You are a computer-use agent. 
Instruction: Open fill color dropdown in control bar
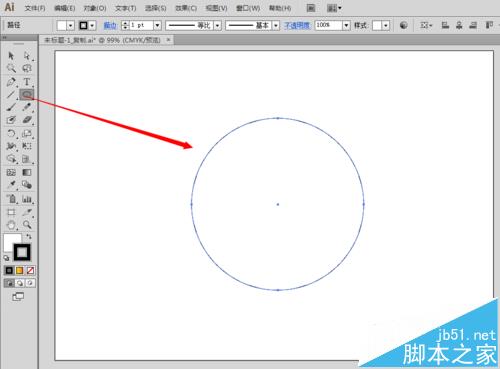70,25
